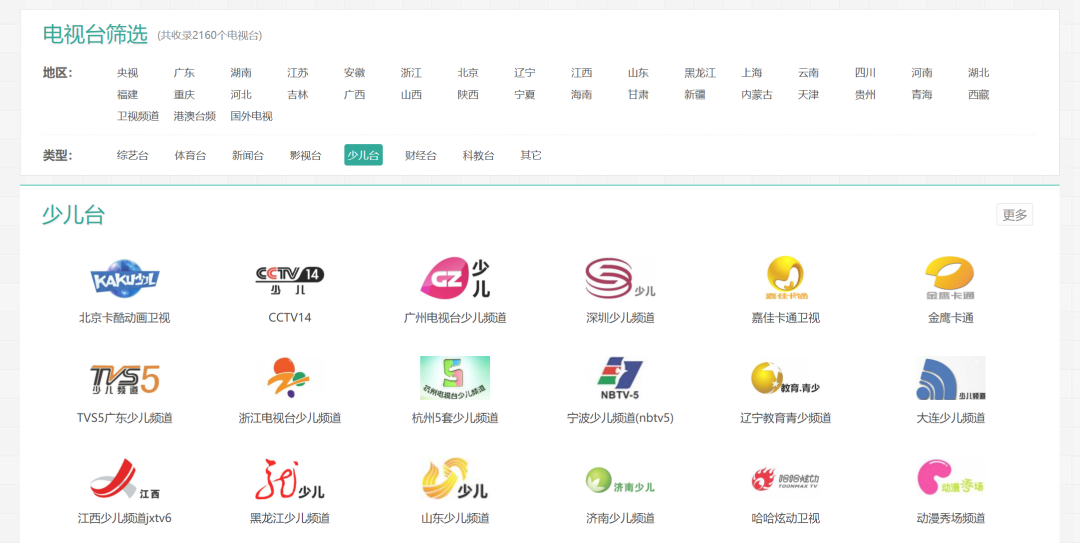Screen dimensions: 1080x543
Task: Click the 金鹰卡通 text link
Action: [x=951, y=318]
